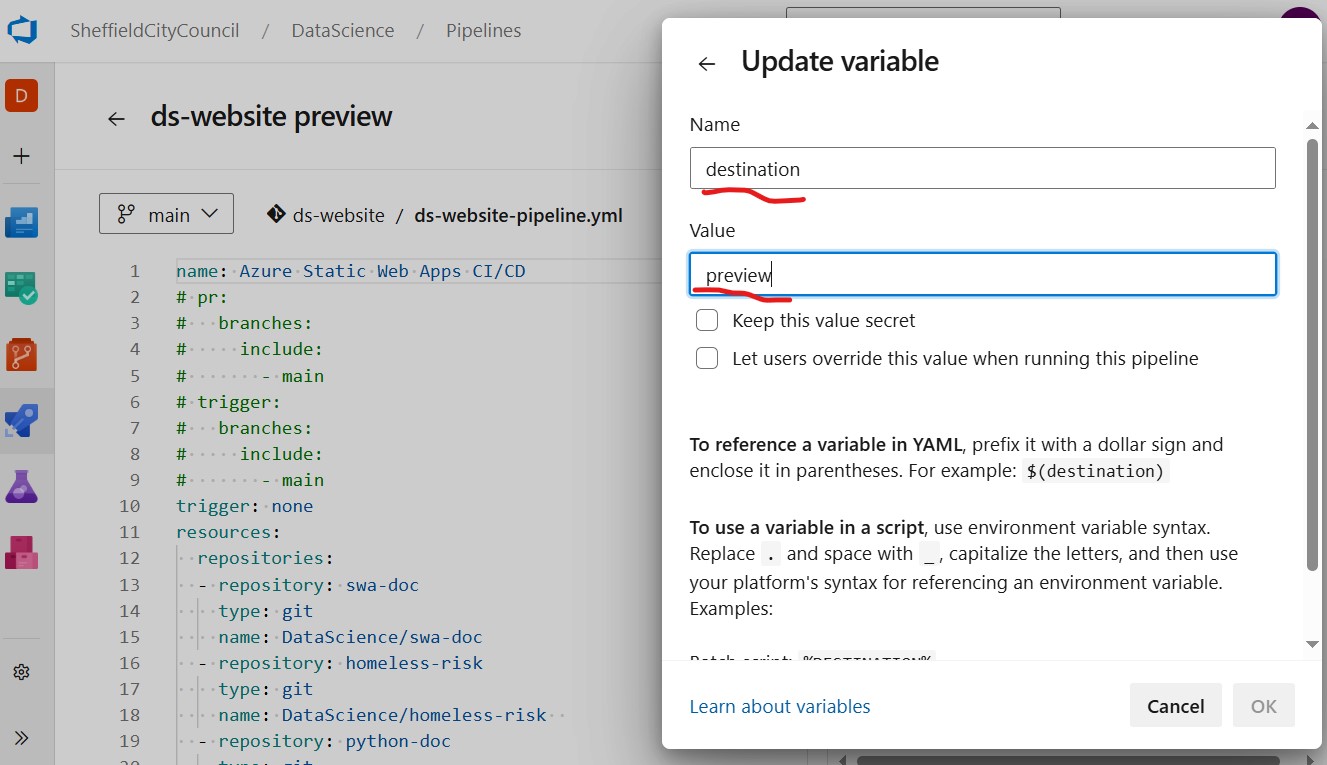This screenshot has width=1327, height=765.
Task: Click the Value input field
Action: pos(983,274)
